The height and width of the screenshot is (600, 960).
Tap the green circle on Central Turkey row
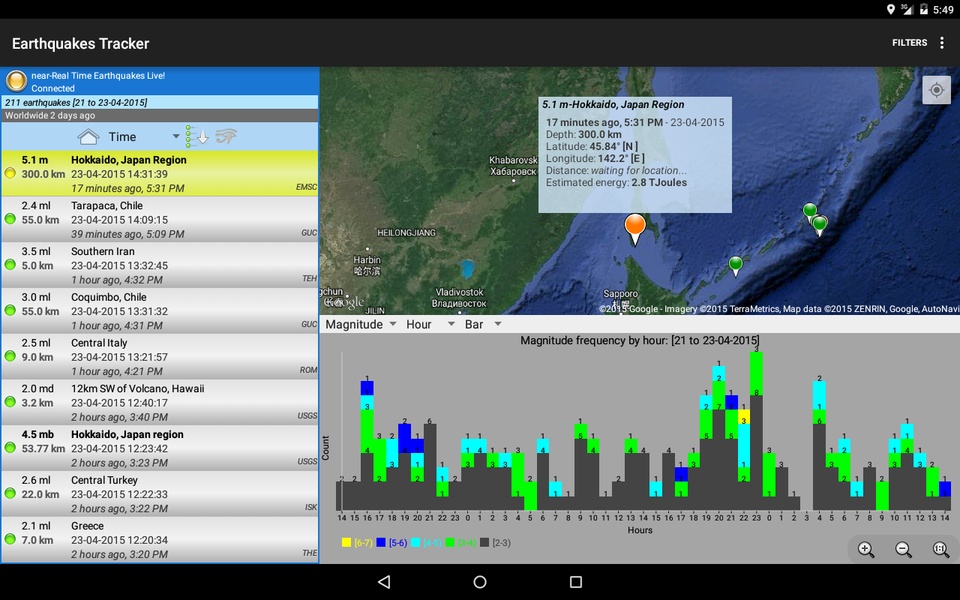coord(10,493)
